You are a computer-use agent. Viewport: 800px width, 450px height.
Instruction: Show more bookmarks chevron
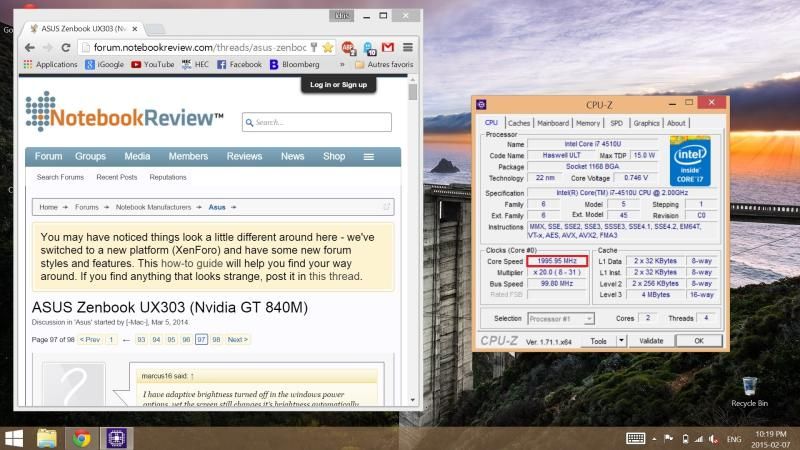coord(342,64)
